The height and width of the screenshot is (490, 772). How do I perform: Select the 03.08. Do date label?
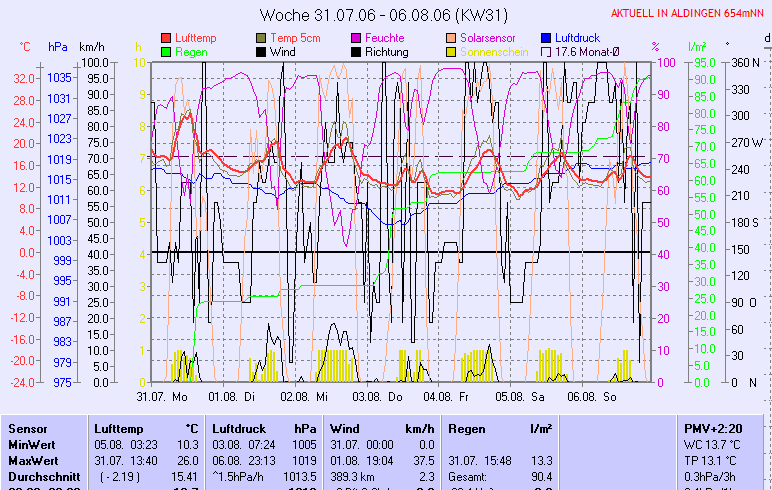click(x=380, y=396)
